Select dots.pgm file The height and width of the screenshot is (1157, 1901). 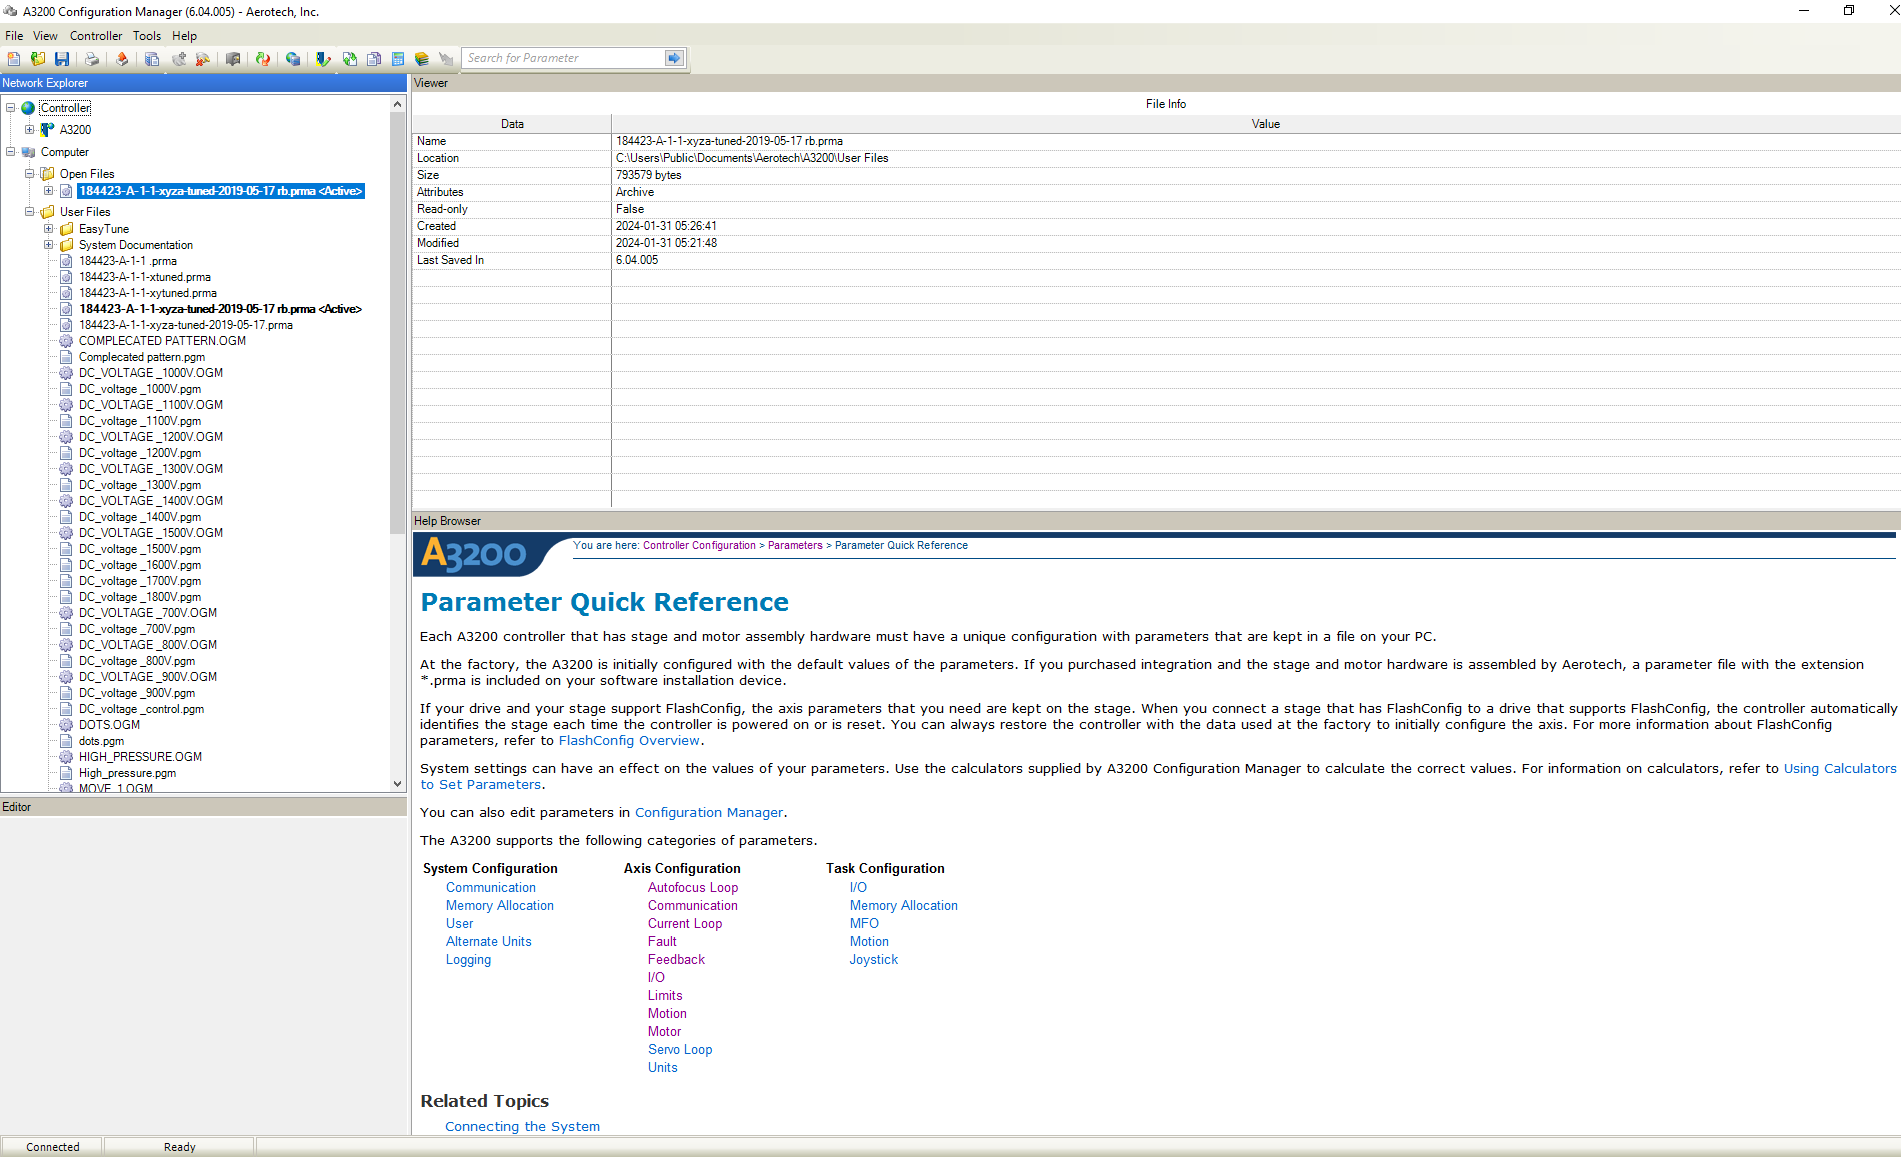(x=102, y=741)
